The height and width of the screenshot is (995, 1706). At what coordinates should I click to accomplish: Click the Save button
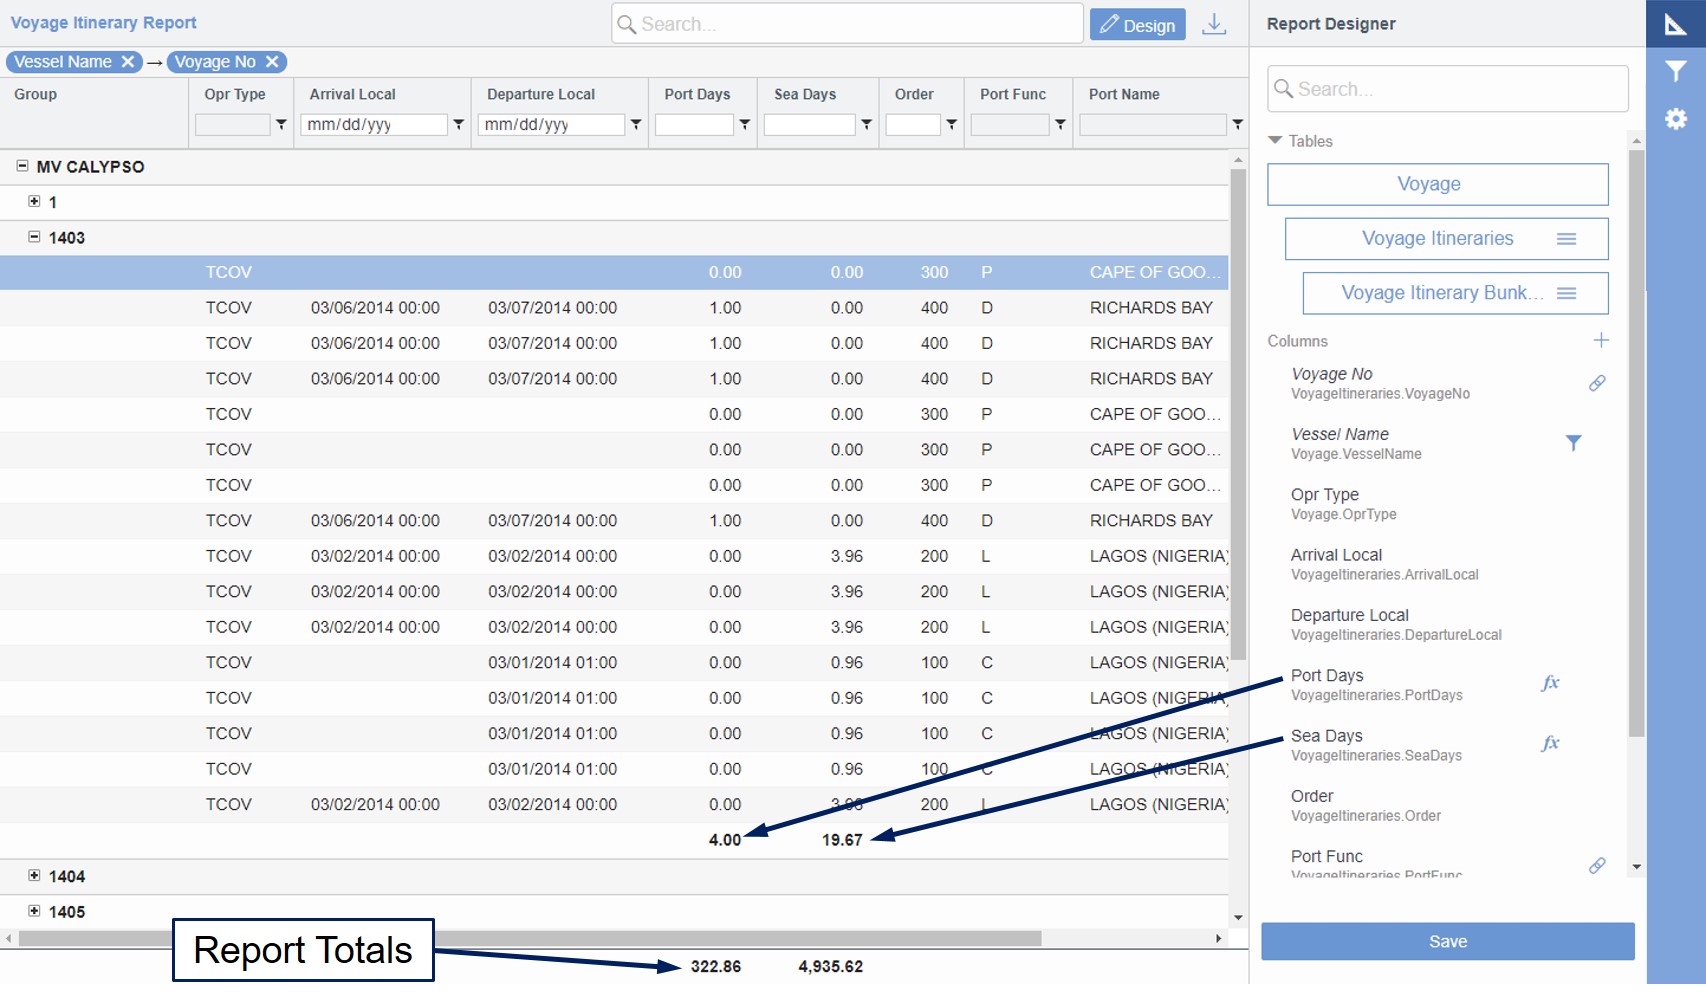(1447, 940)
